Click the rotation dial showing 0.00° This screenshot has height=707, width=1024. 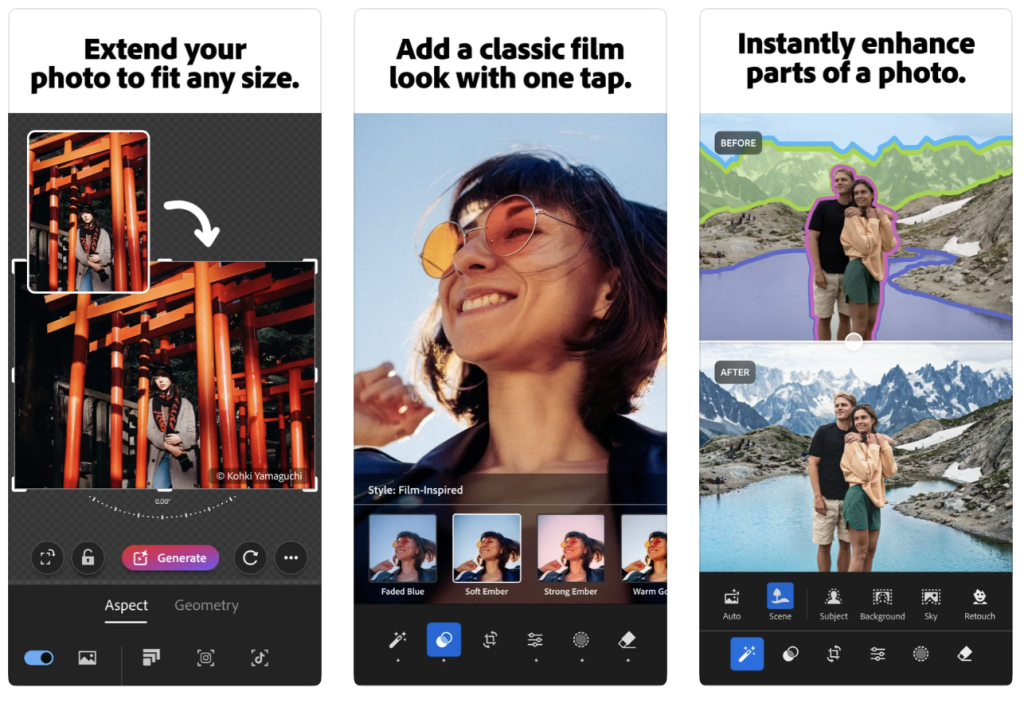[x=163, y=507]
